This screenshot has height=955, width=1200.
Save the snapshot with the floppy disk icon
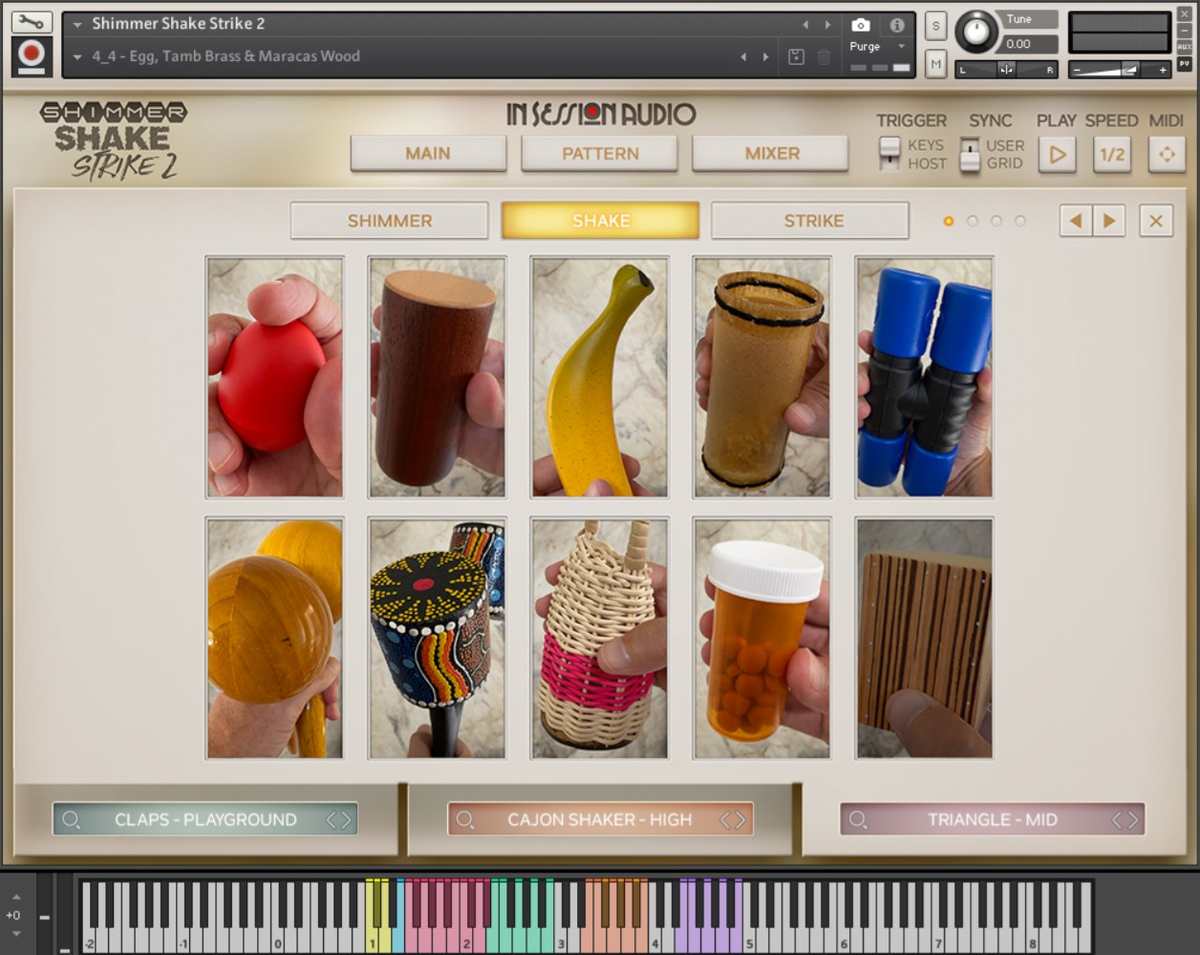(796, 57)
